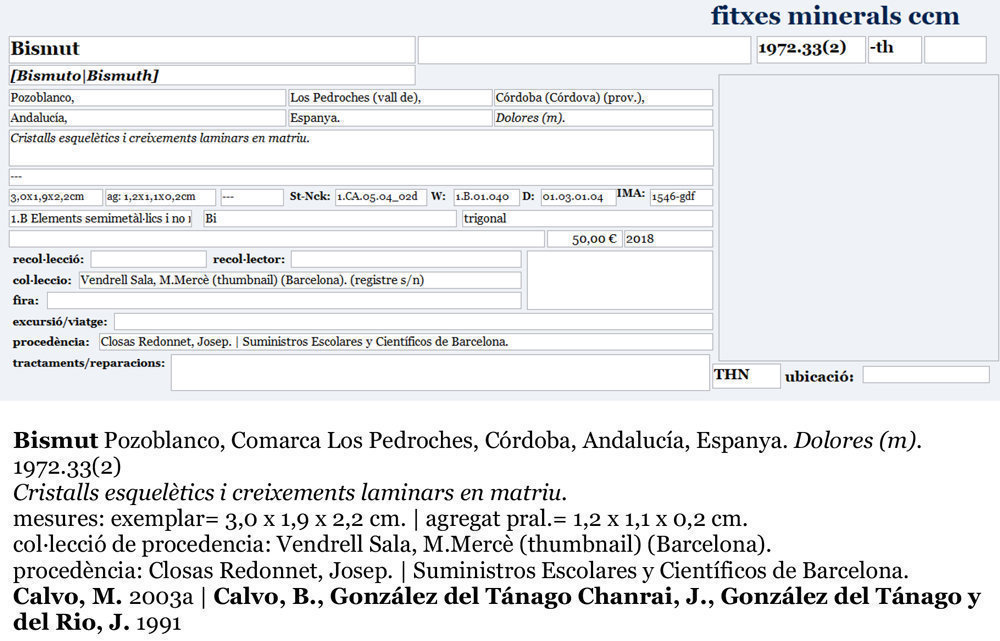Click the empty specimen photo placeholder
Screen dimensions: 1000x641
click(x=858, y=217)
